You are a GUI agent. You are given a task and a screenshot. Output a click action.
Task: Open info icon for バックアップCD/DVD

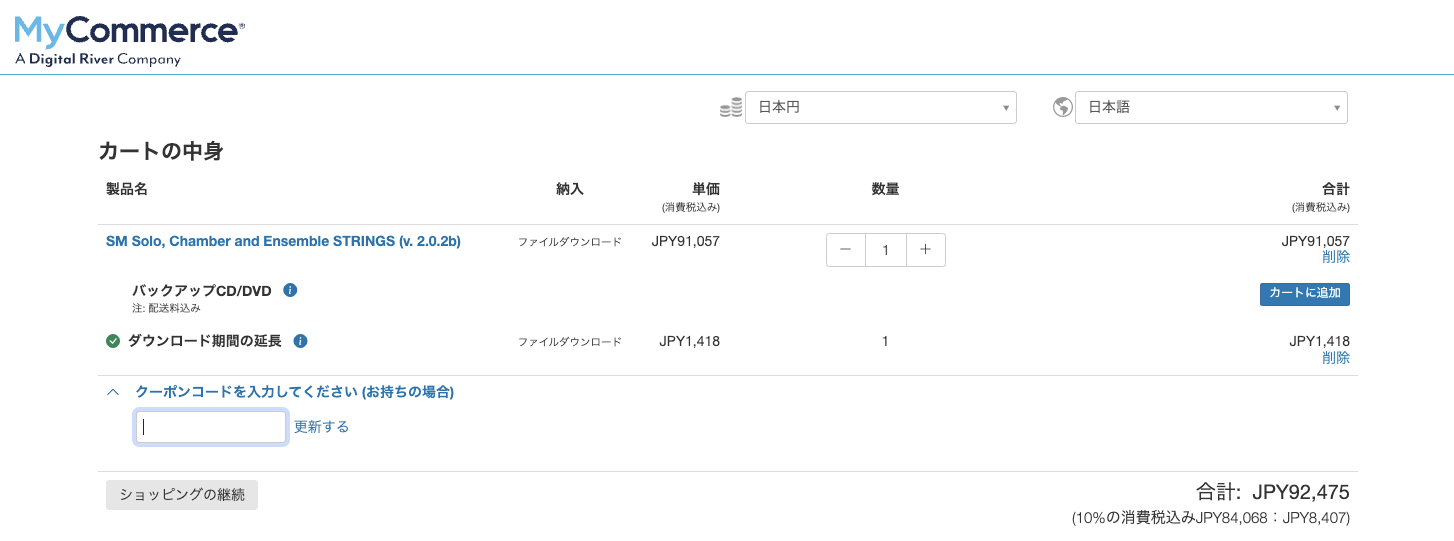pyautogui.click(x=290, y=290)
